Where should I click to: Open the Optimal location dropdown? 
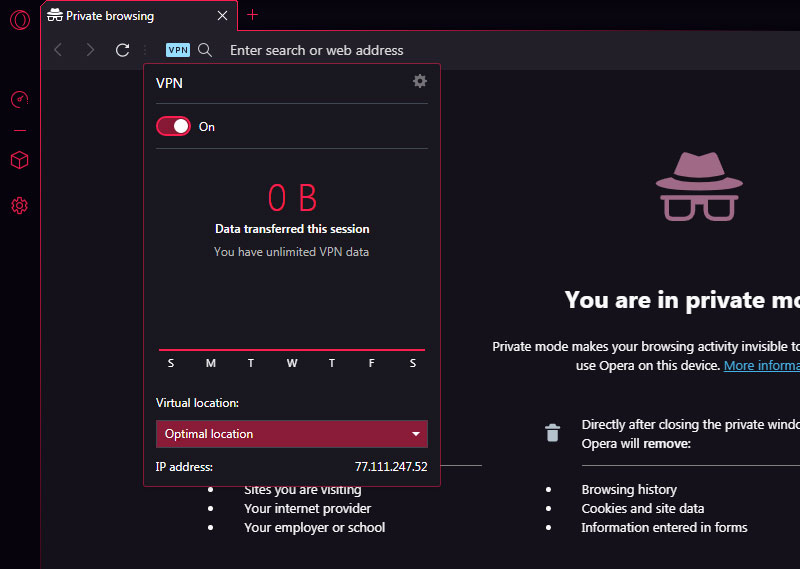[x=292, y=434]
